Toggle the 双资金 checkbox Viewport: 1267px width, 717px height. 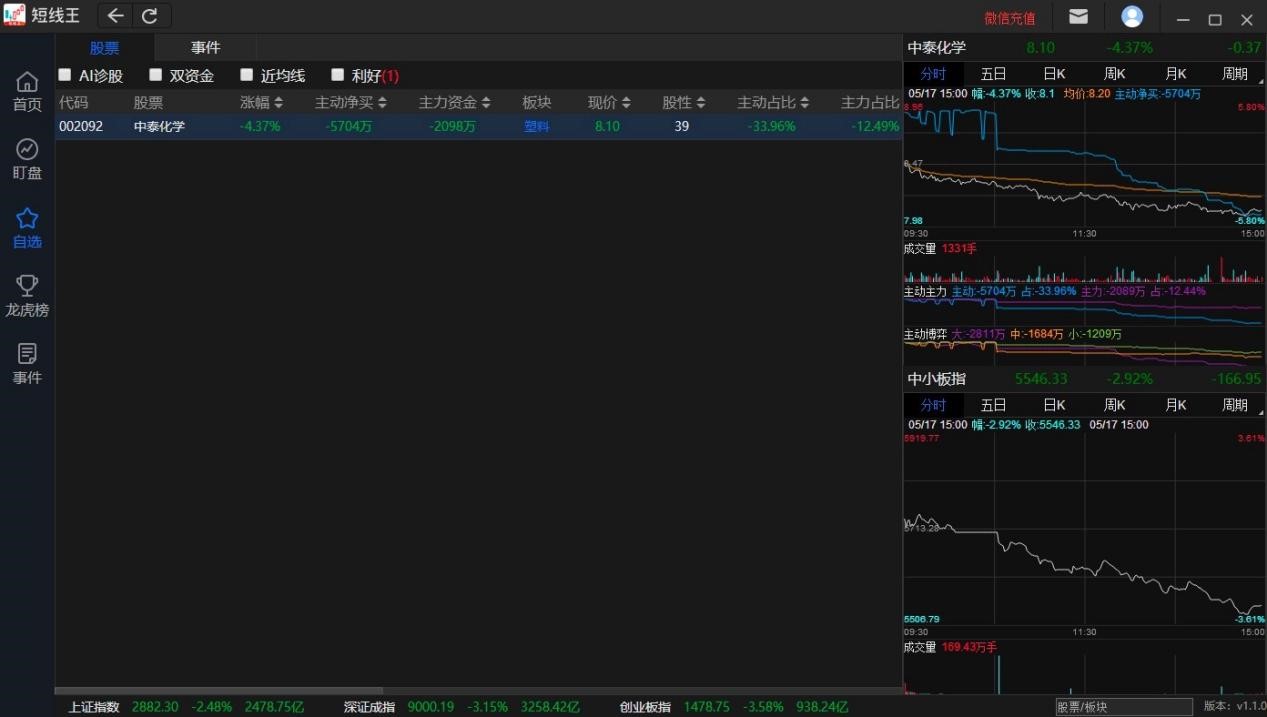pos(156,75)
